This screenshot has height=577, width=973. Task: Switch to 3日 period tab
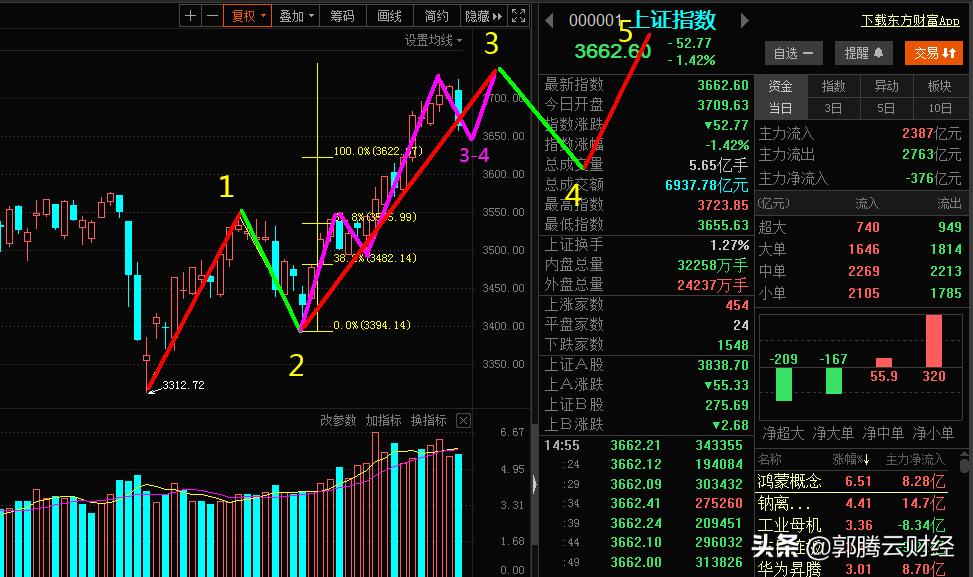point(833,109)
